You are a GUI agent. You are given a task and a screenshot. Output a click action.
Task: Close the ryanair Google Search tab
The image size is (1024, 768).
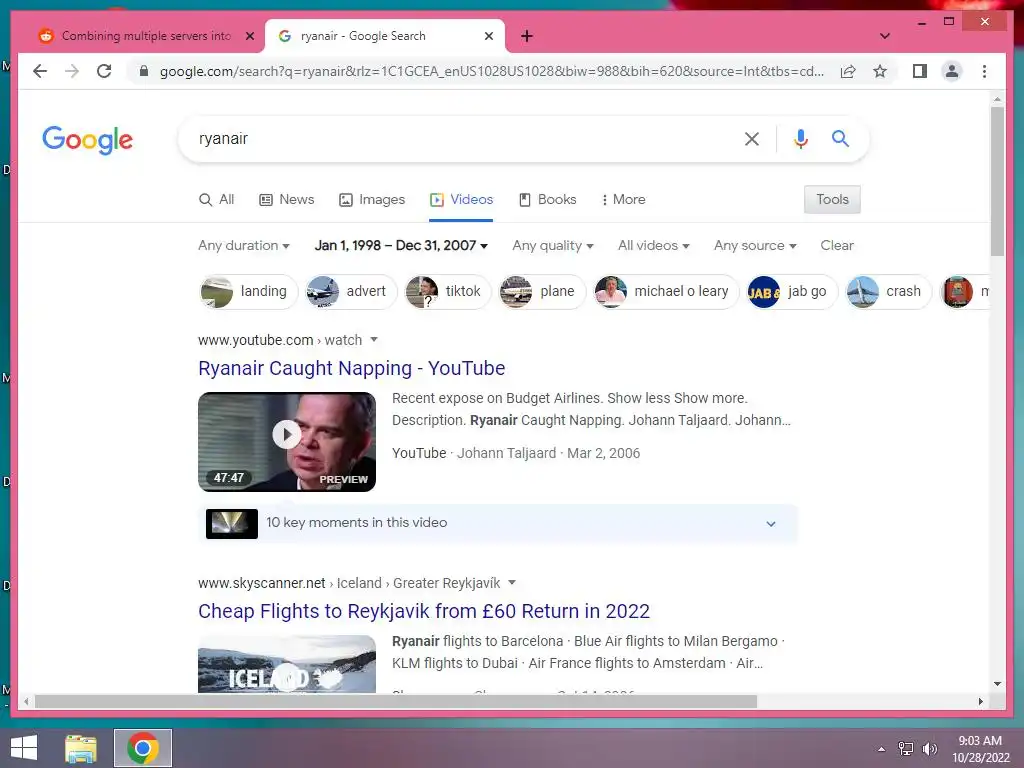tap(488, 36)
